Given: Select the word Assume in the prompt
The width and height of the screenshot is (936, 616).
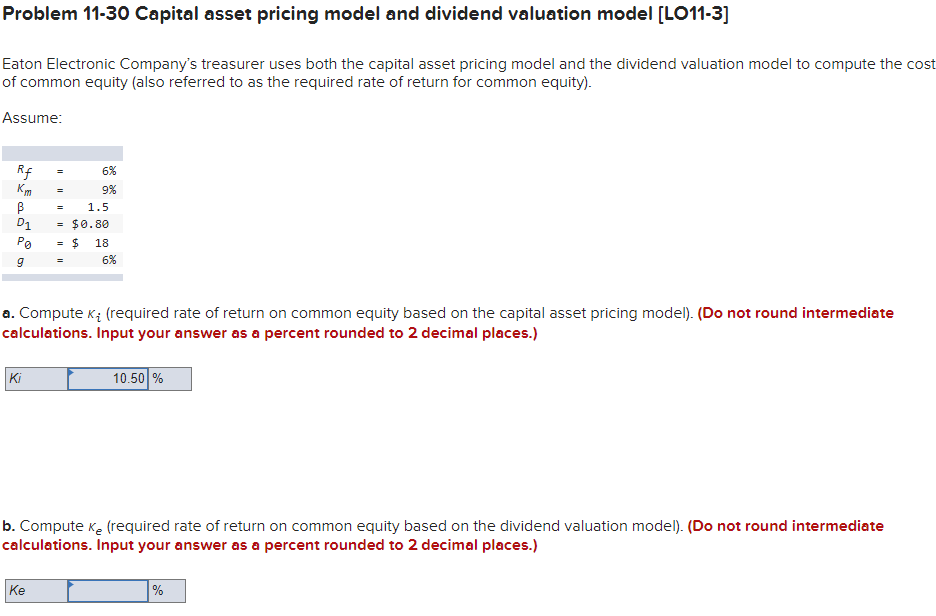Looking at the screenshot, I should (26, 117).
